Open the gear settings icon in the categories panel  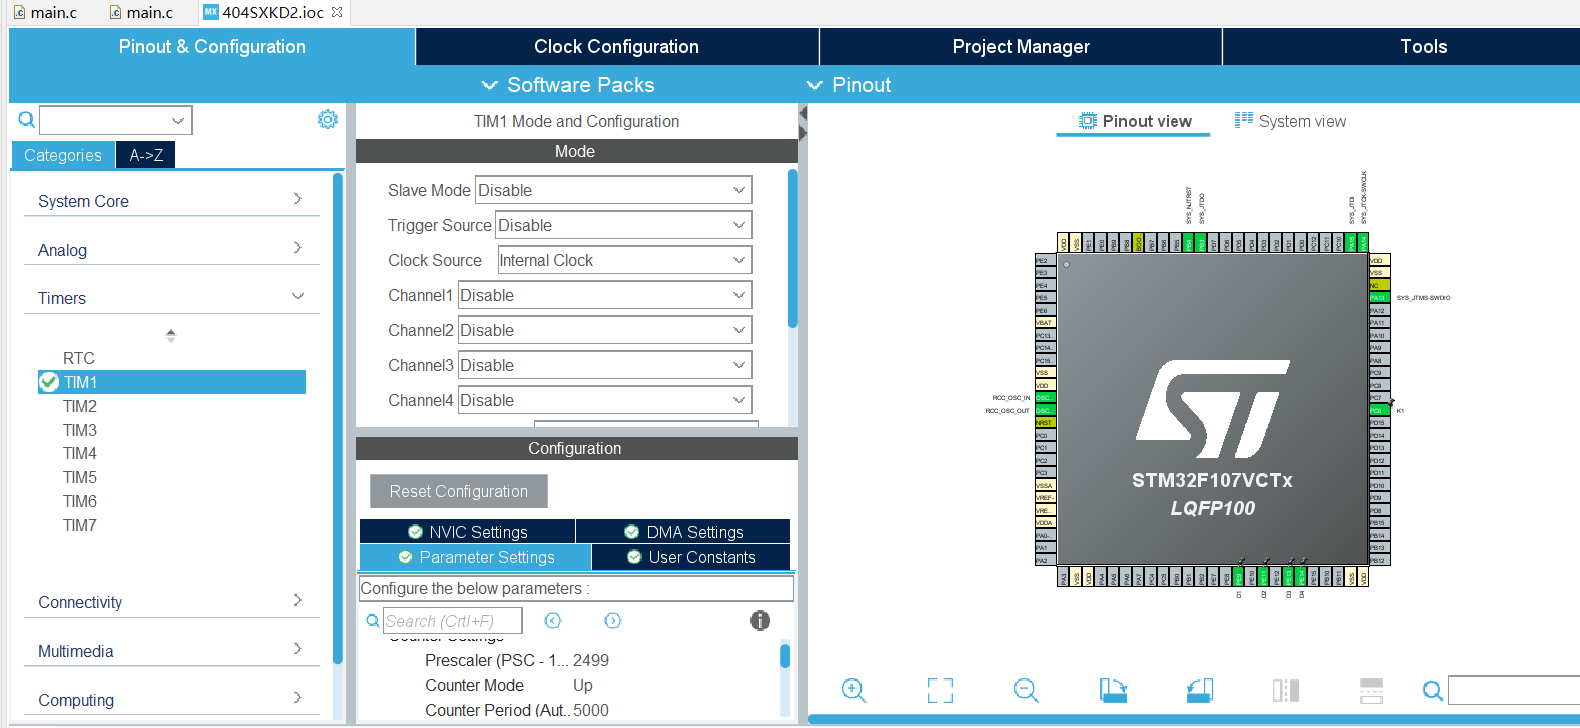(x=327, y=120)
